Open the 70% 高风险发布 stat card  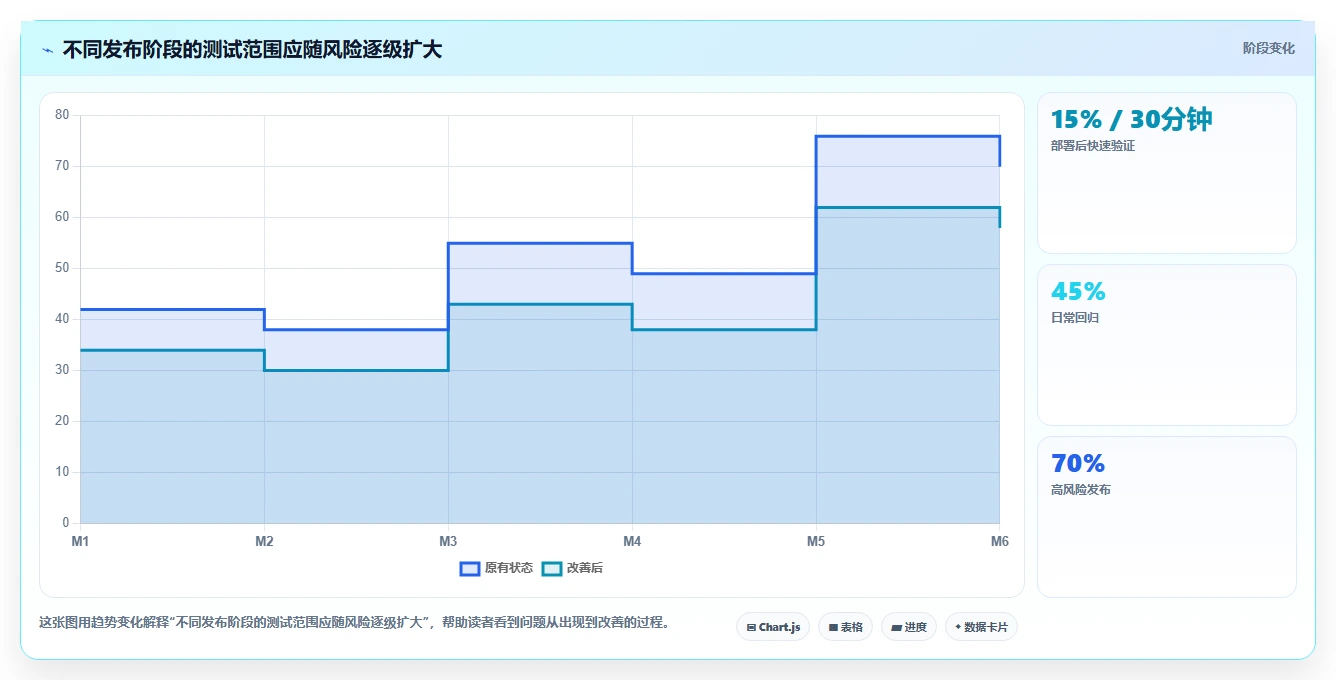pos(1167,517)
